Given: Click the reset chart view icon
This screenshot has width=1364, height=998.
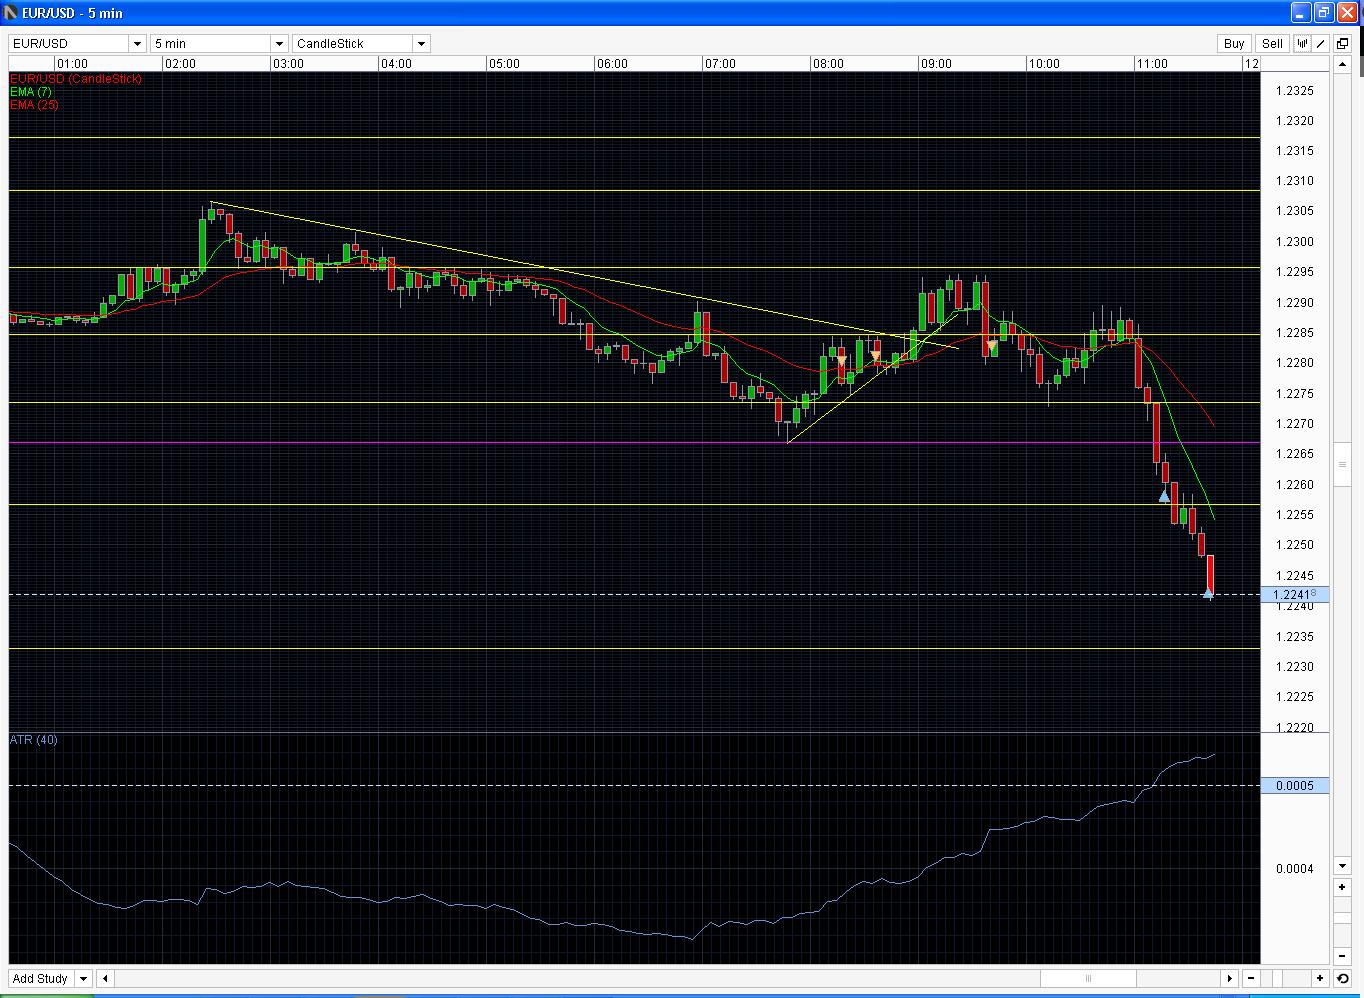Looking at the screenshot, I should (1342, 979).
